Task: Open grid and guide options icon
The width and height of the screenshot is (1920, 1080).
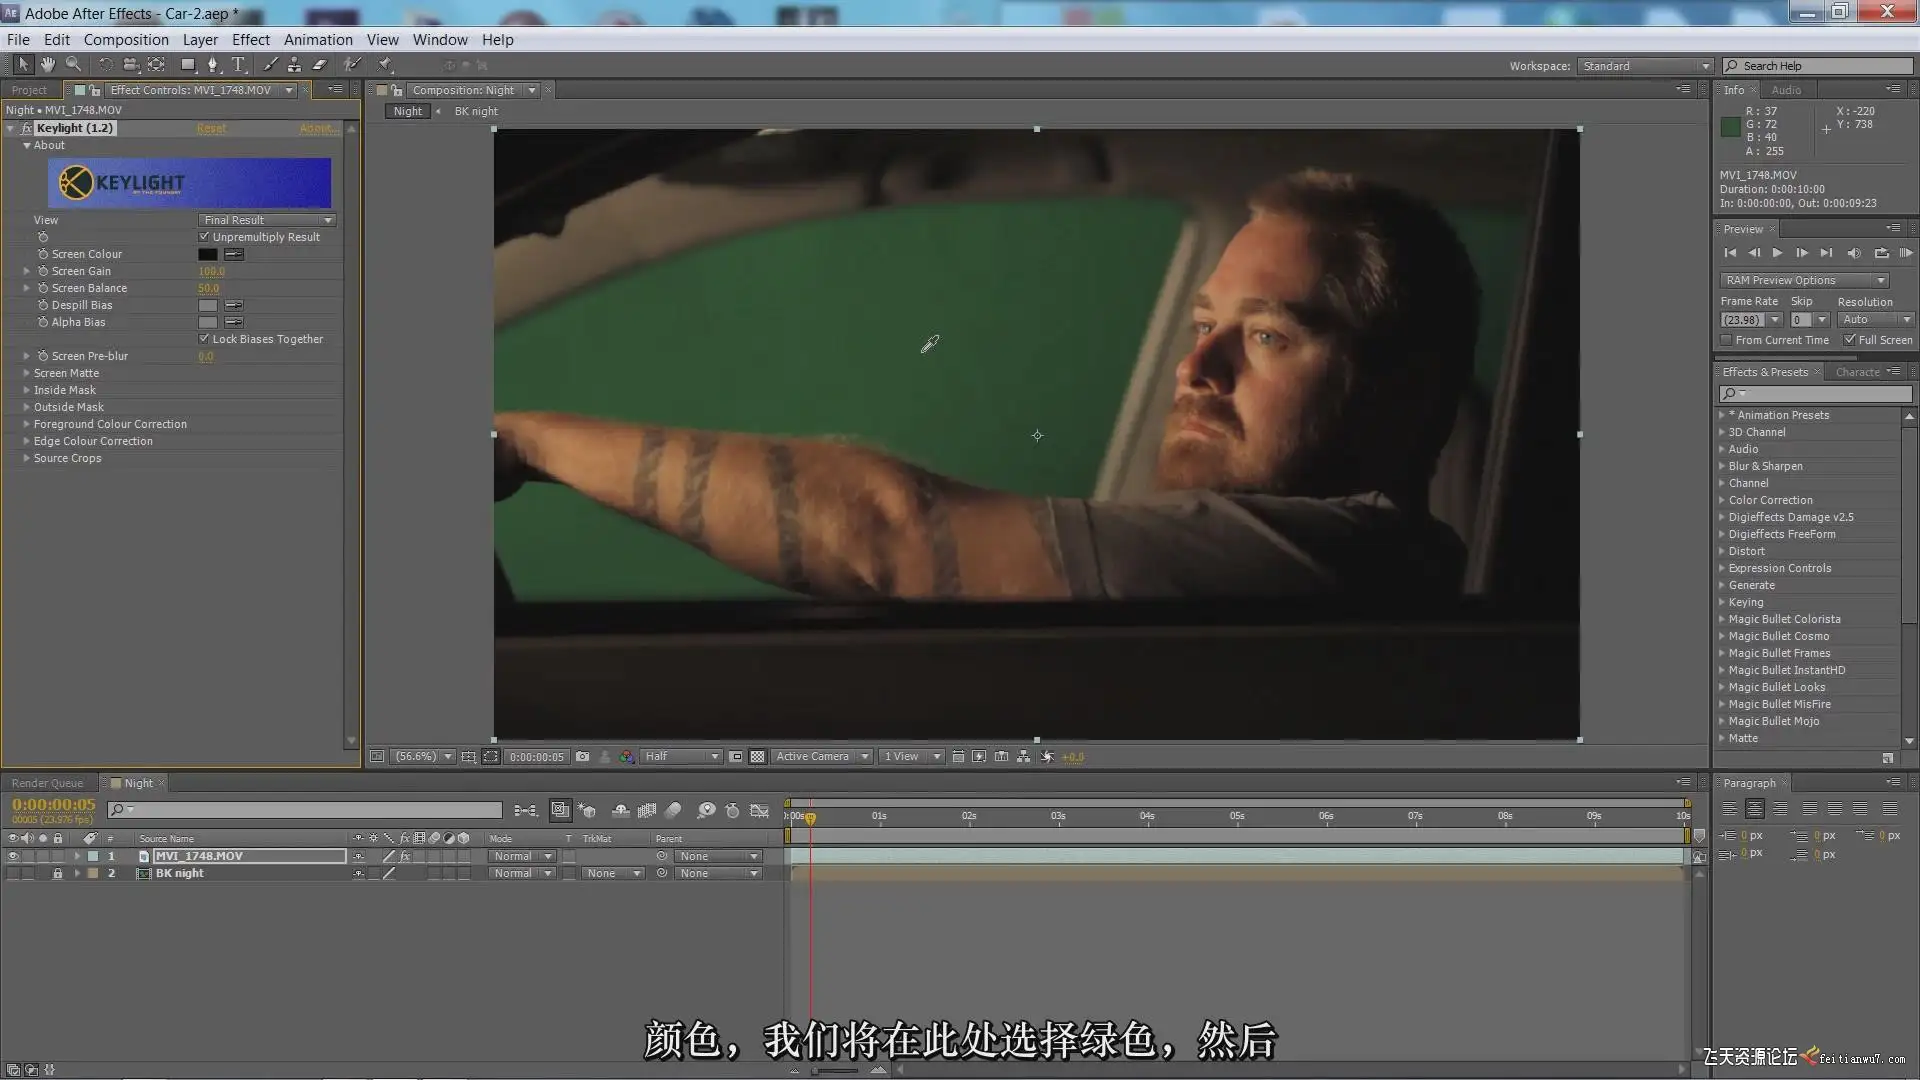Action: pyautogui.click(x=468, y=757)
